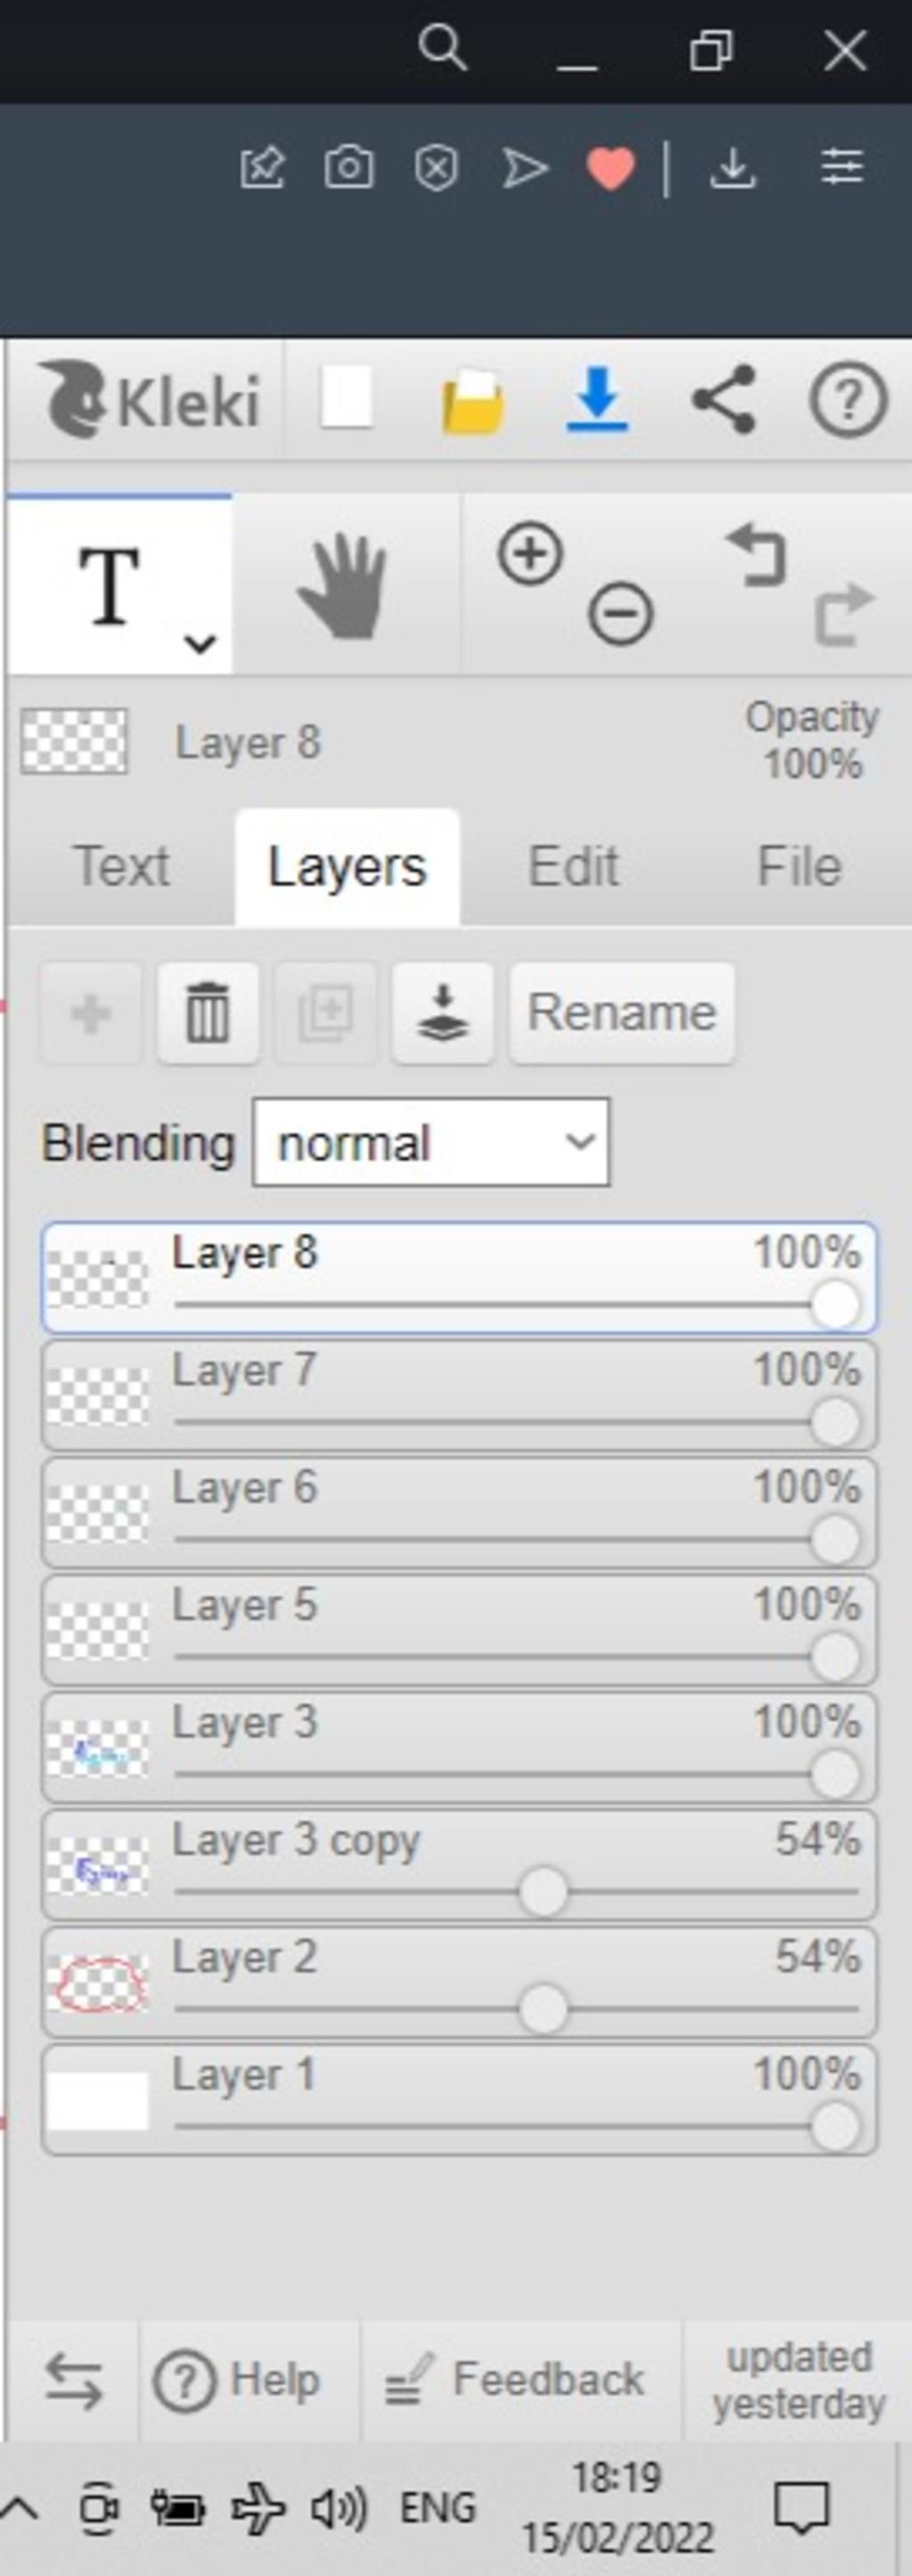
Task: Create new image with white page icon
Action: click(346, 398)
